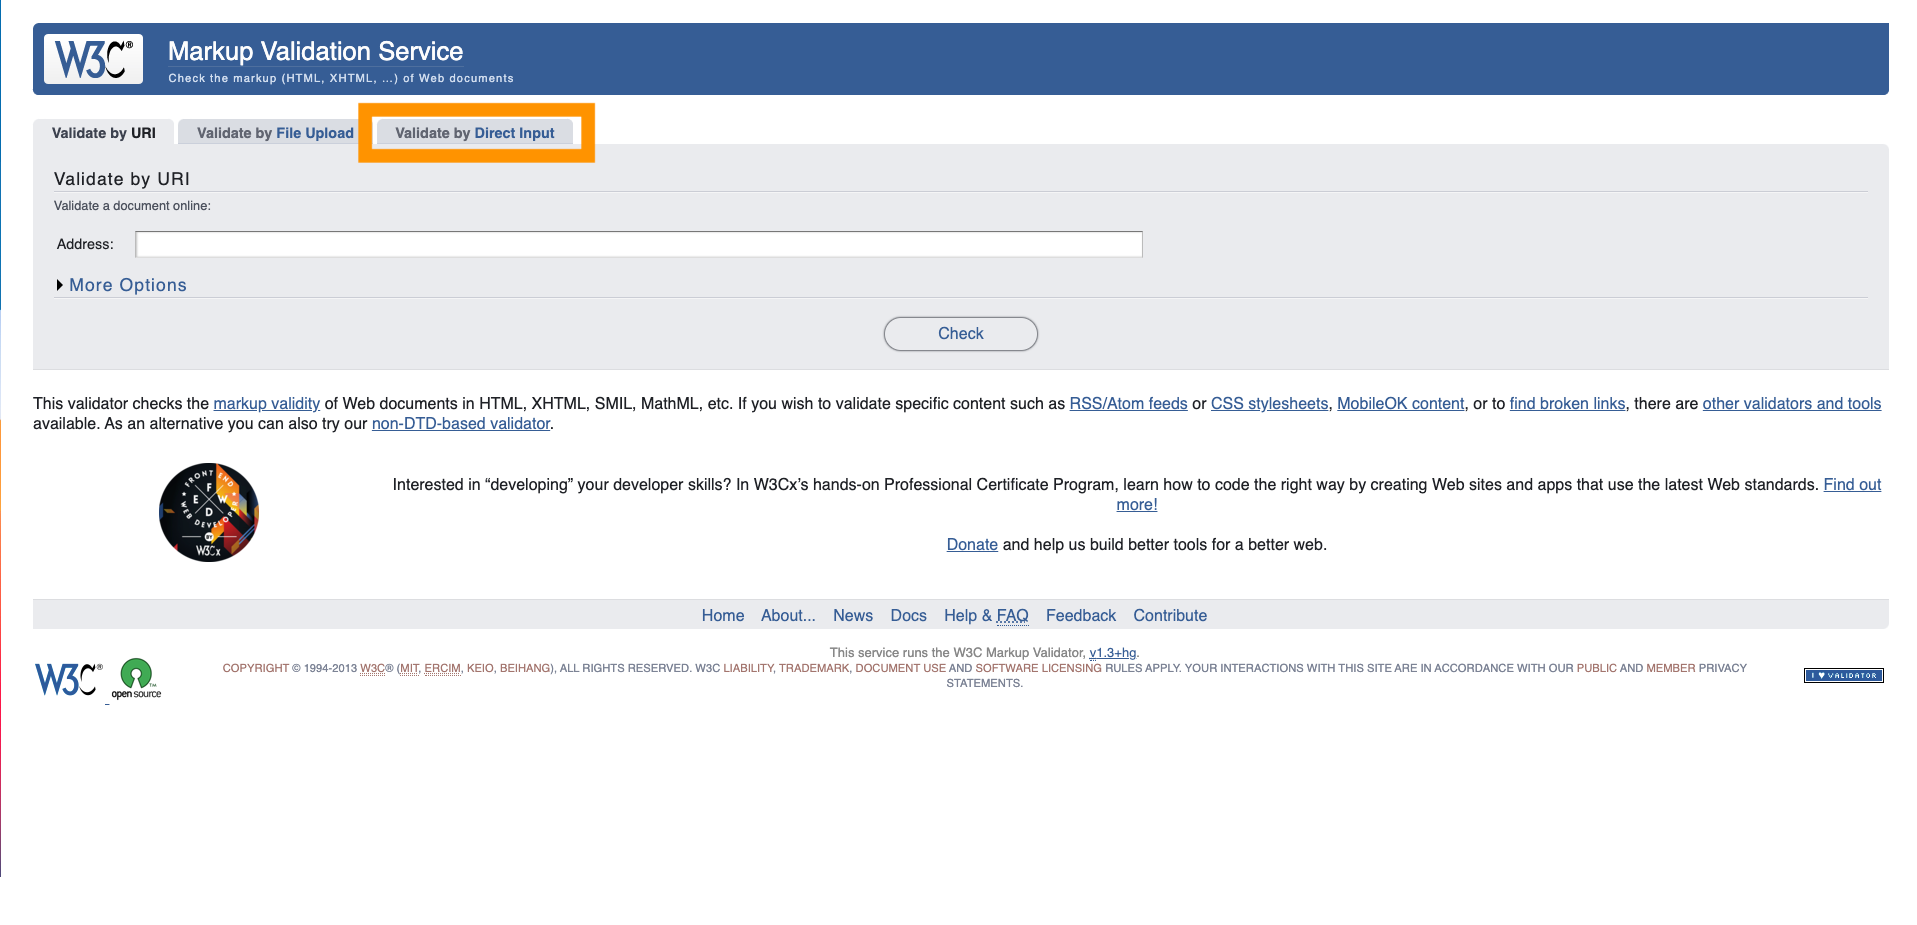Screen dimensions: 1917x925
Task: Follow the find broken links link
Action: tap(1567, 403)
